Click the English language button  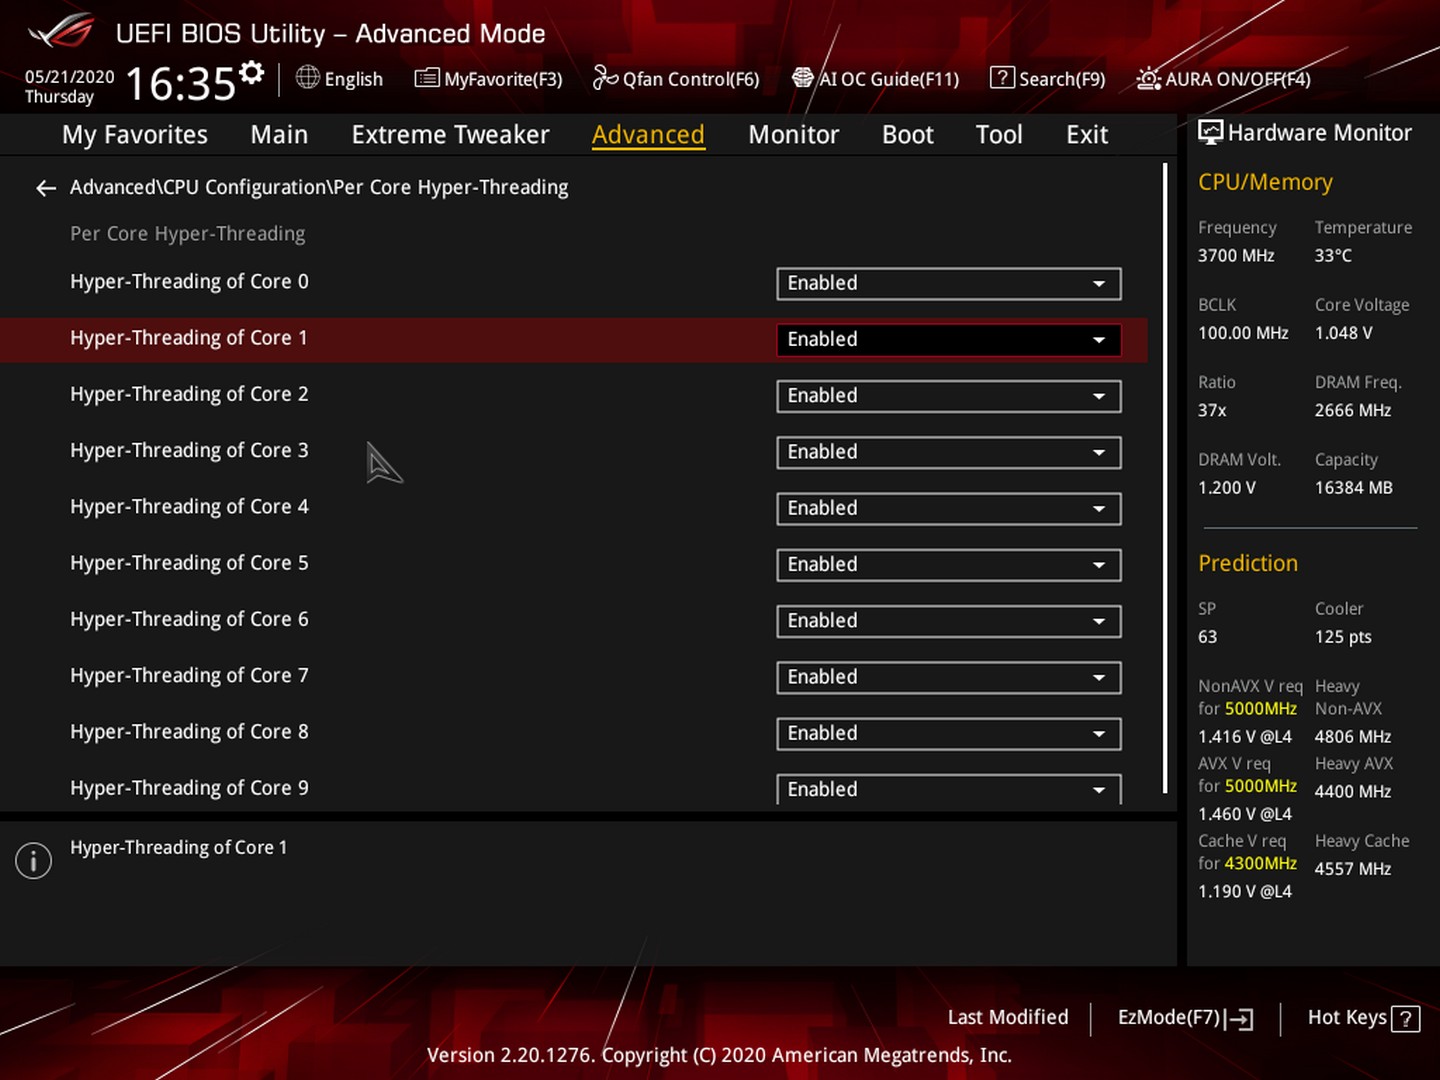tap(340, 78)
